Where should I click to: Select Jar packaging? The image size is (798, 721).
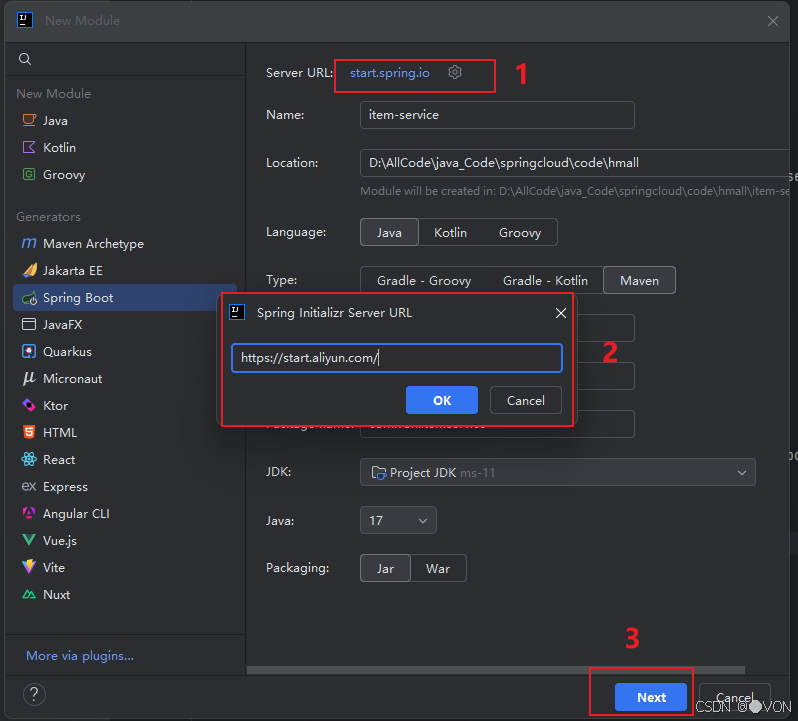(x=385, y=568)
